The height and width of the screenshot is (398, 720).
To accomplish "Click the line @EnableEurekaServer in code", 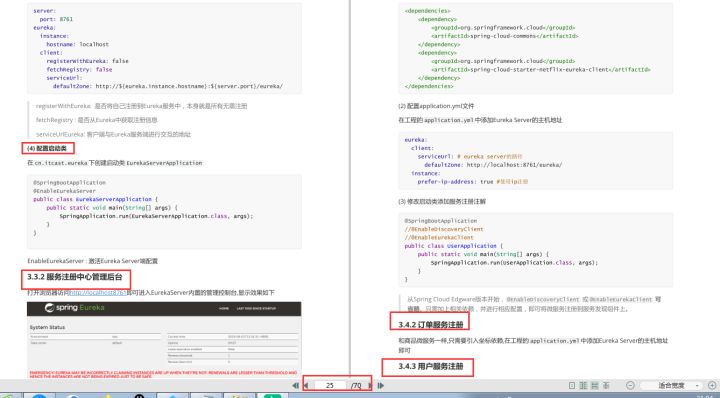I will coord(64,191).
